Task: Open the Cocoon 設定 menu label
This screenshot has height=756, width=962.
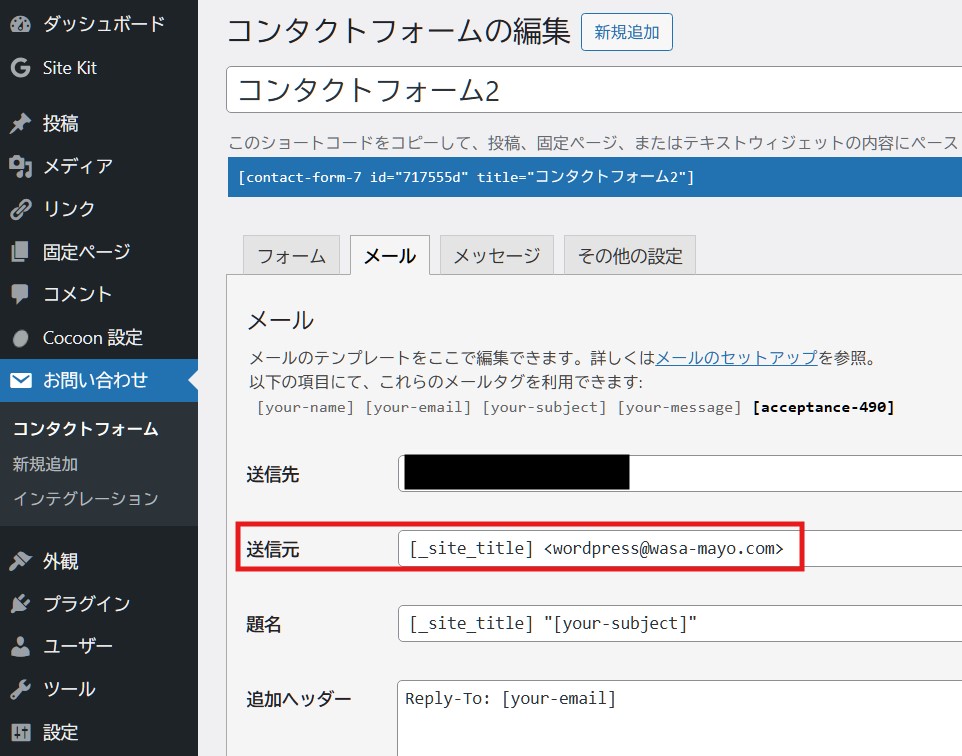Action: (x=93, y=338)
